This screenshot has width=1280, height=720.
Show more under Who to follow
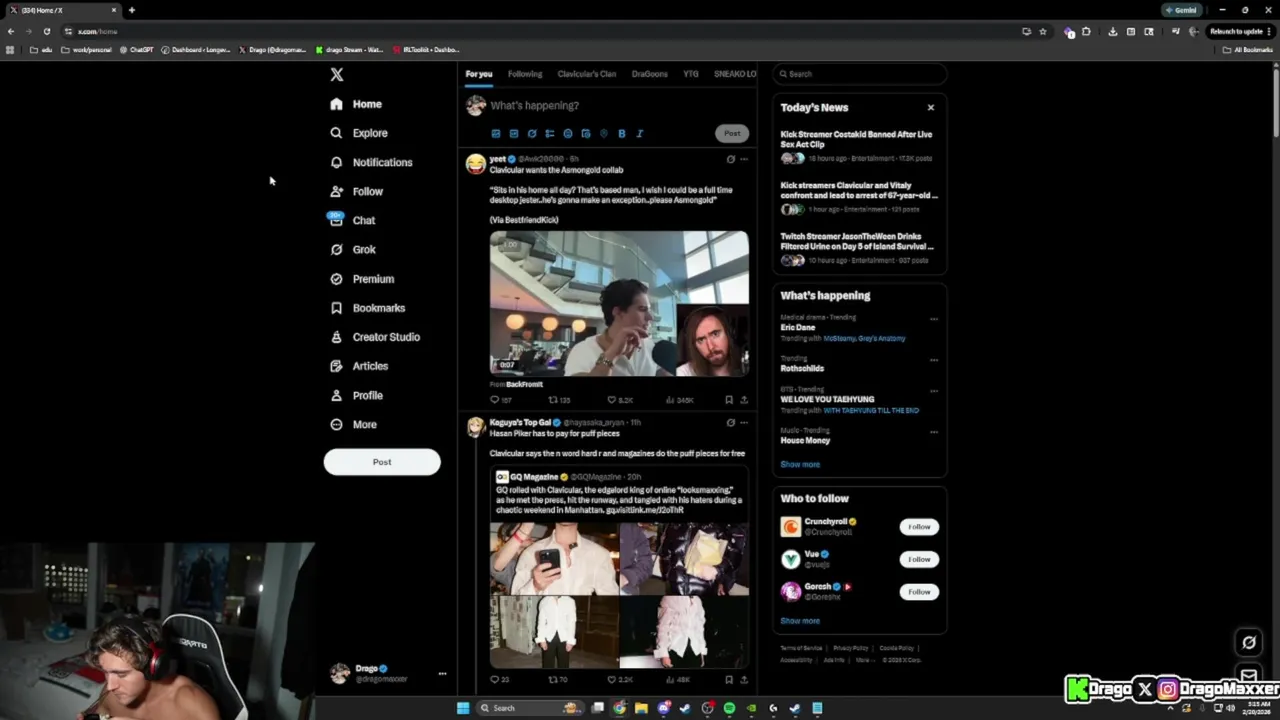[x=800, y=621]
